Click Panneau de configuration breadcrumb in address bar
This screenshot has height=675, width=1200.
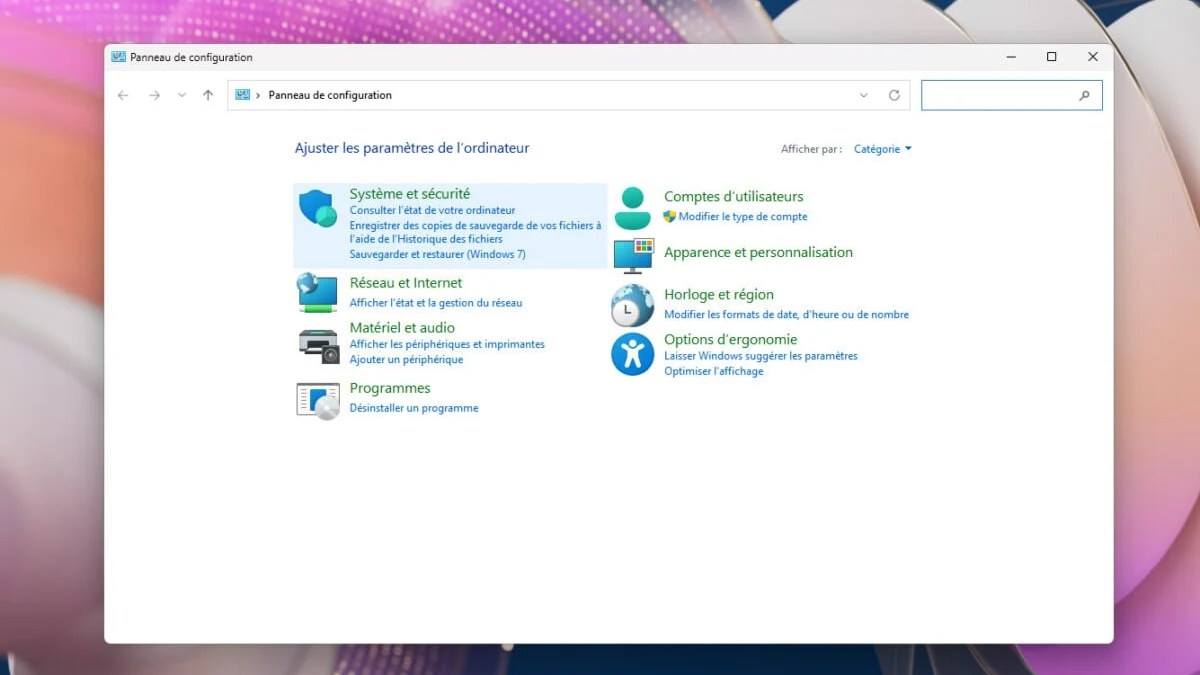(x=330, y=95)
